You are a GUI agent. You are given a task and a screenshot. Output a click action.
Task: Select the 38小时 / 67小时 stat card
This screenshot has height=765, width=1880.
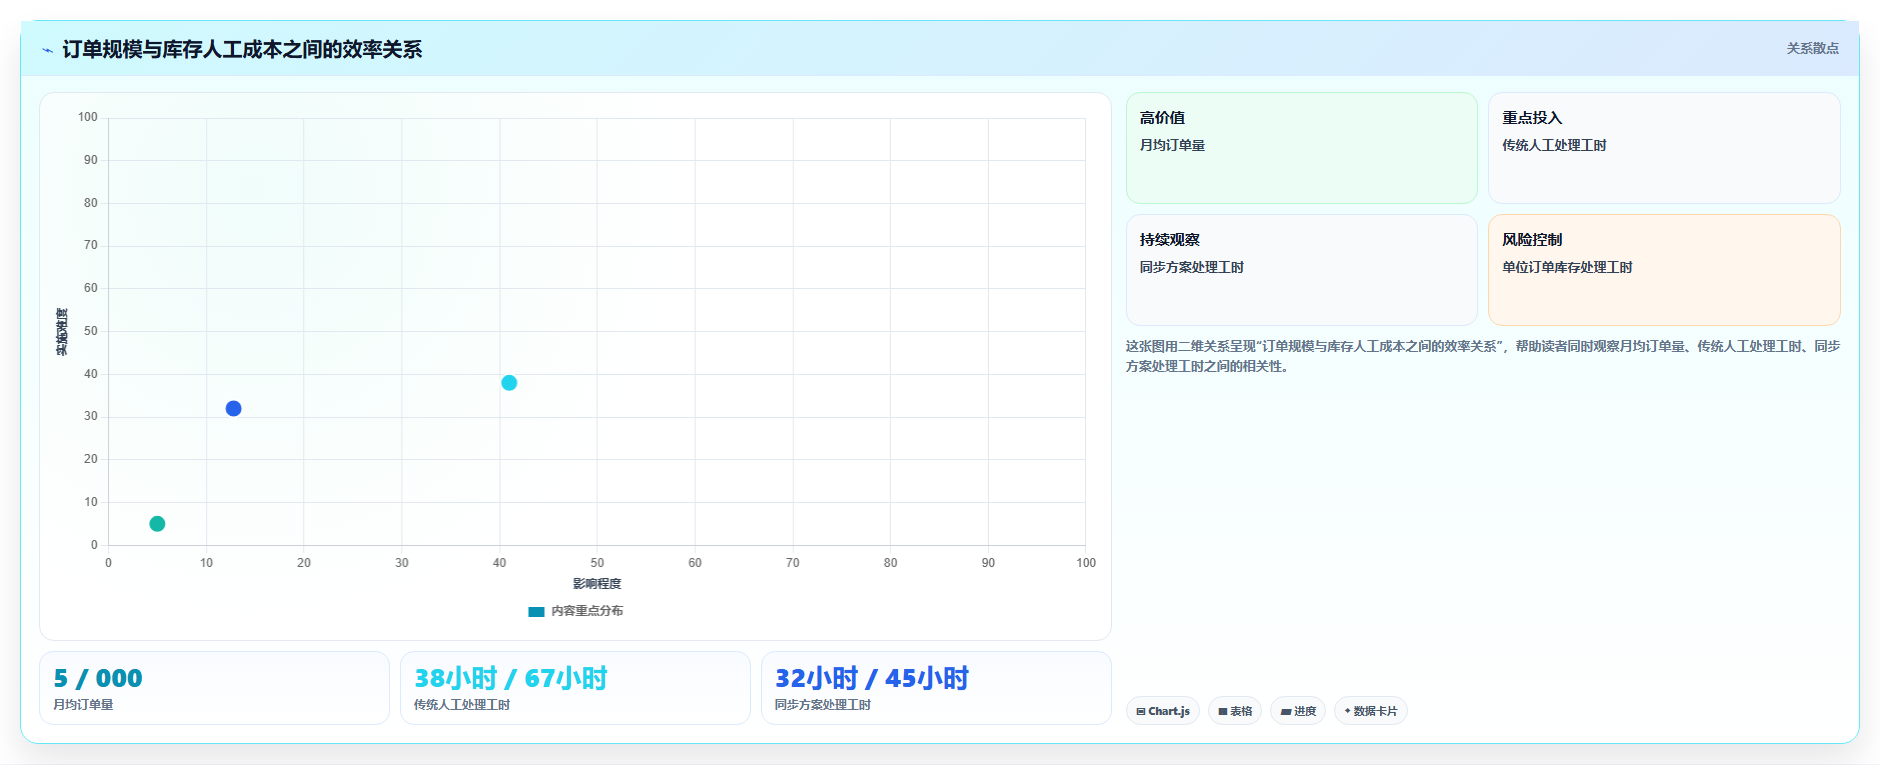[x=575, y=688]
